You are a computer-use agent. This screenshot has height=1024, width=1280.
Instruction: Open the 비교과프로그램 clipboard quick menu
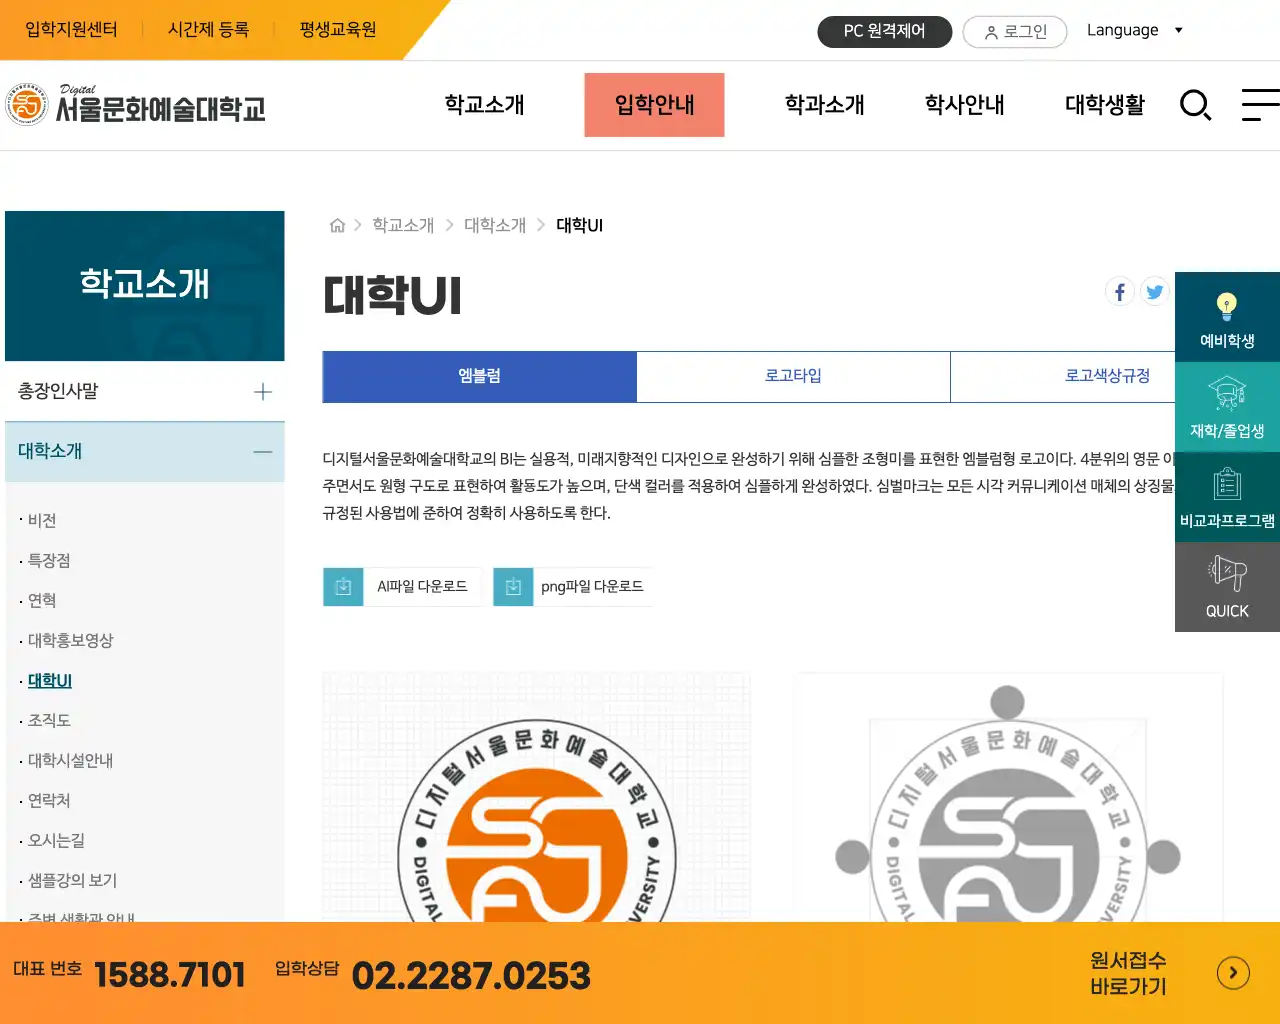(1227, 497)
